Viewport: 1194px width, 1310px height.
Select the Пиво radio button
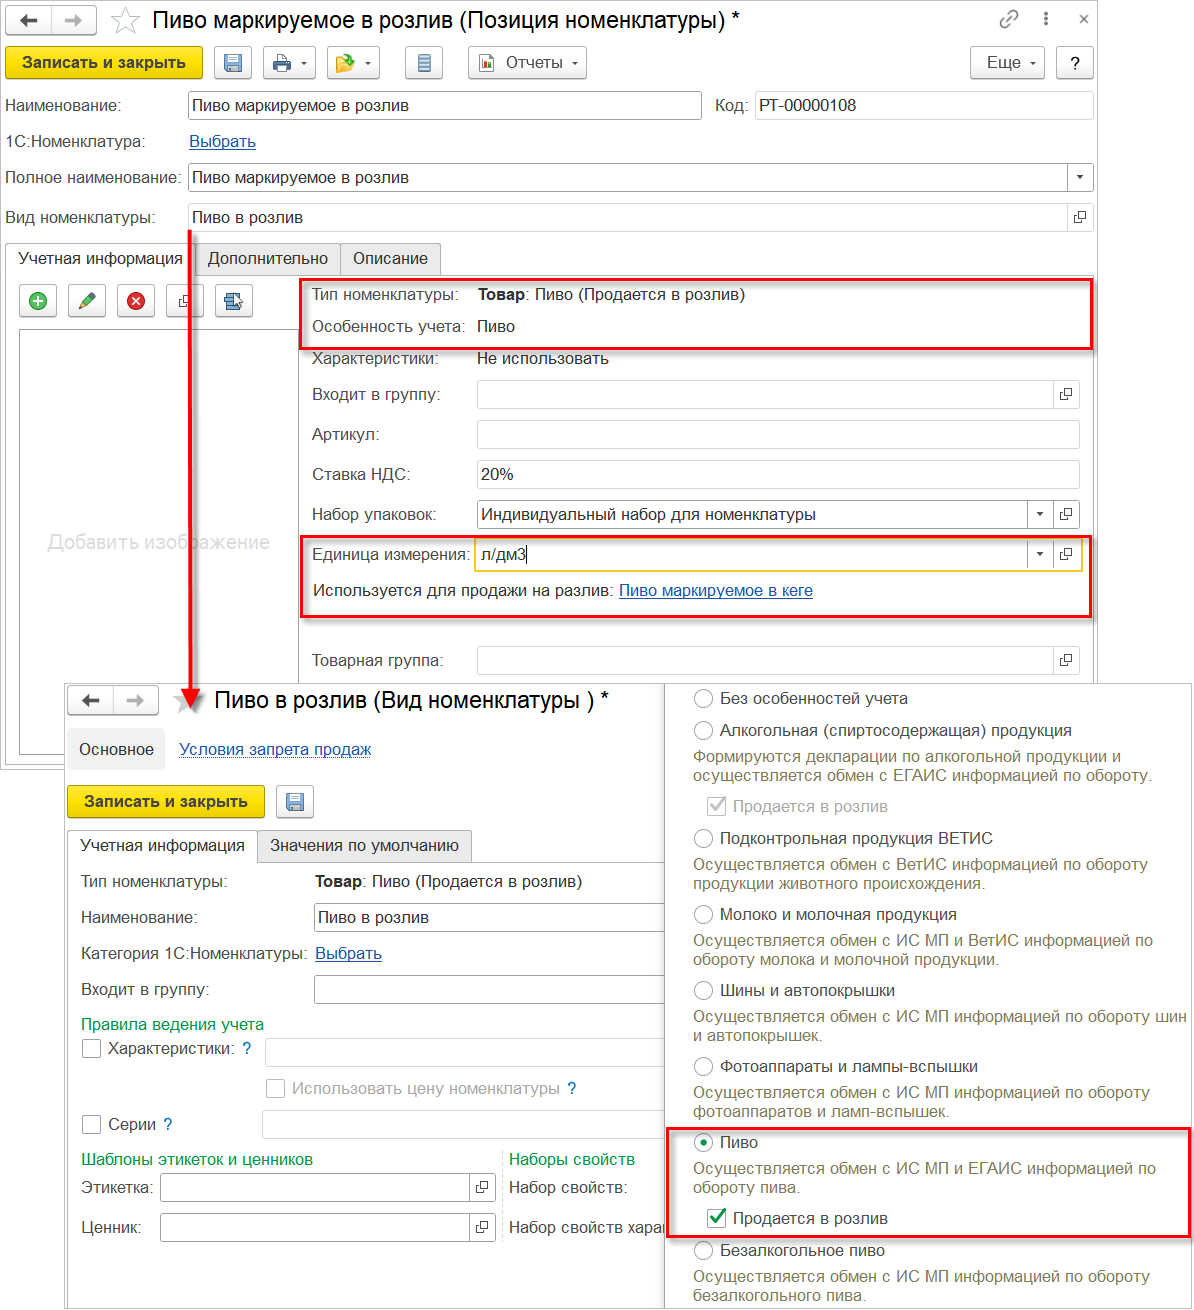tap(703, 1142)
